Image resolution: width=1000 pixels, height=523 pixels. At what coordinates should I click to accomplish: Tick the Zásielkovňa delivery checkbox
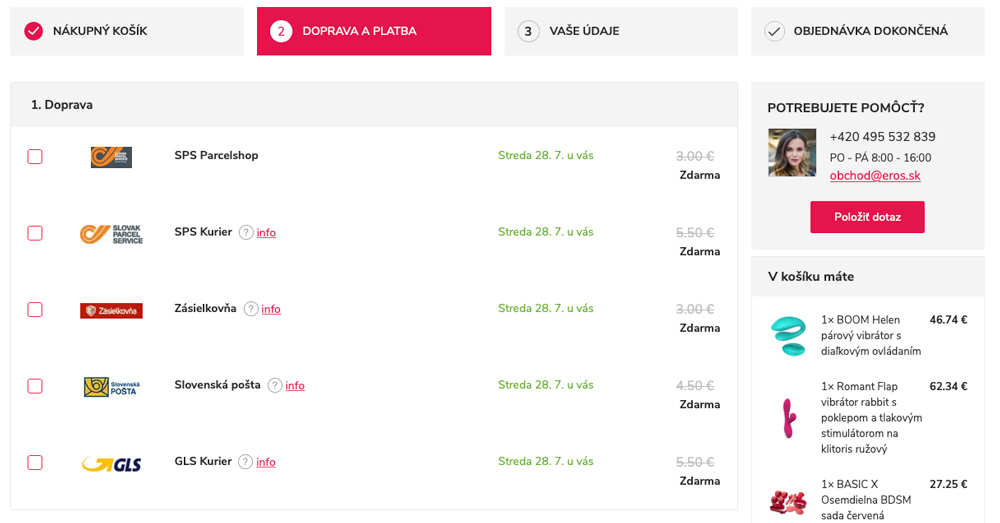35,310
